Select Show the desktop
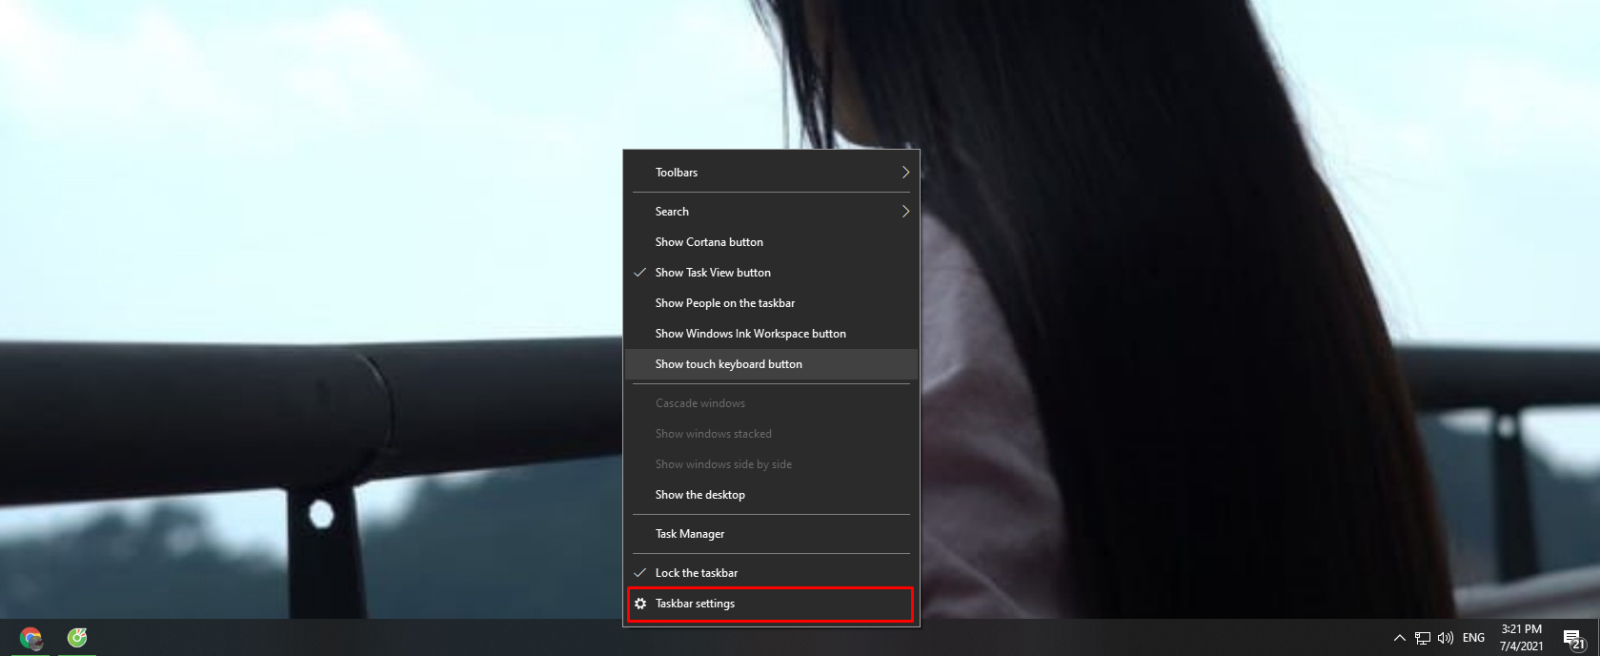 771,495
